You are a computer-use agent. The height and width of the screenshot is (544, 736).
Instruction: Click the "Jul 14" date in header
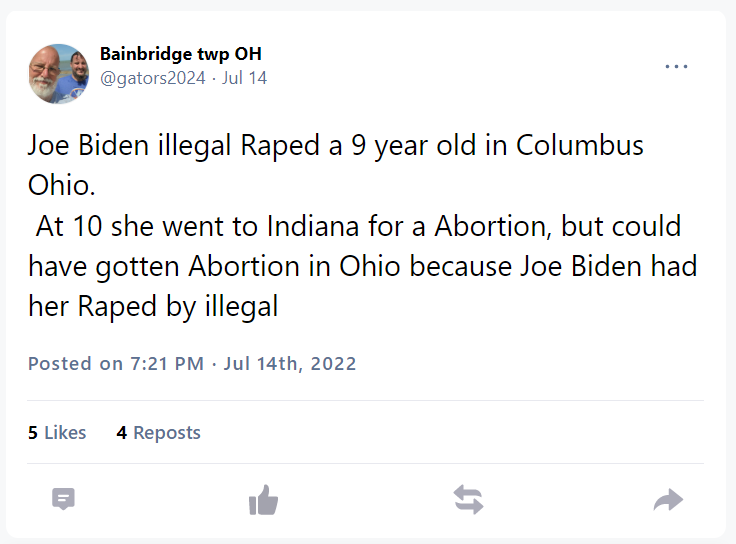pyautogui.click(x=246, y=77)
